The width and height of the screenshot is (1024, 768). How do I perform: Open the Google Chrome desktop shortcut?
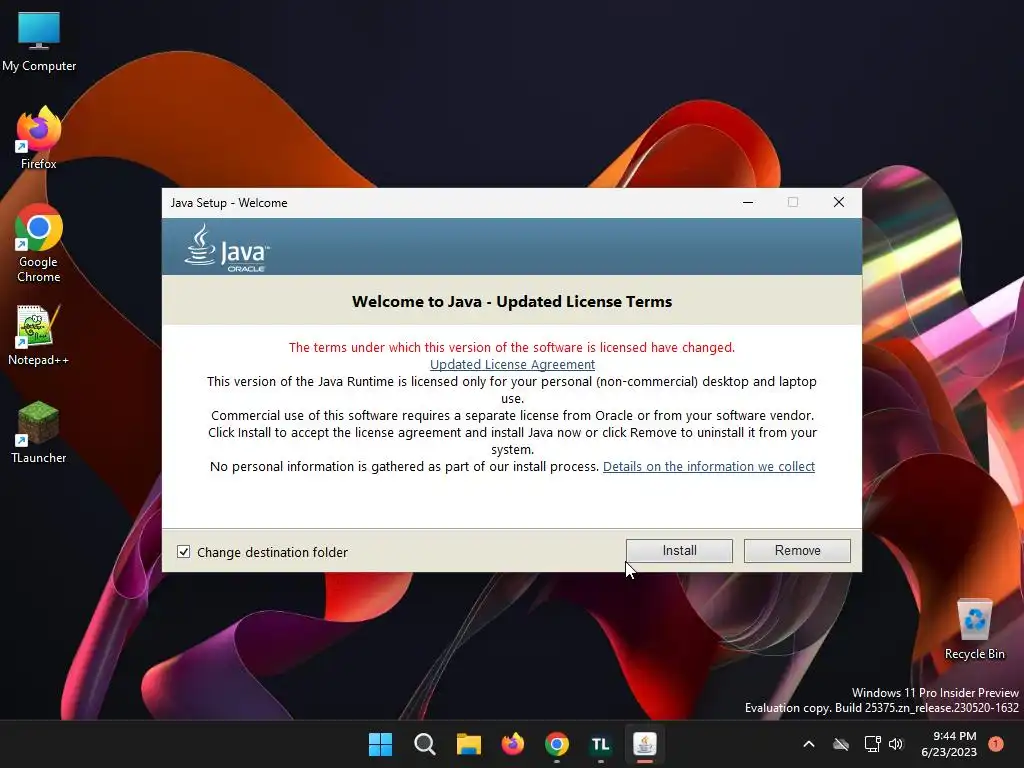click(39, 243)
